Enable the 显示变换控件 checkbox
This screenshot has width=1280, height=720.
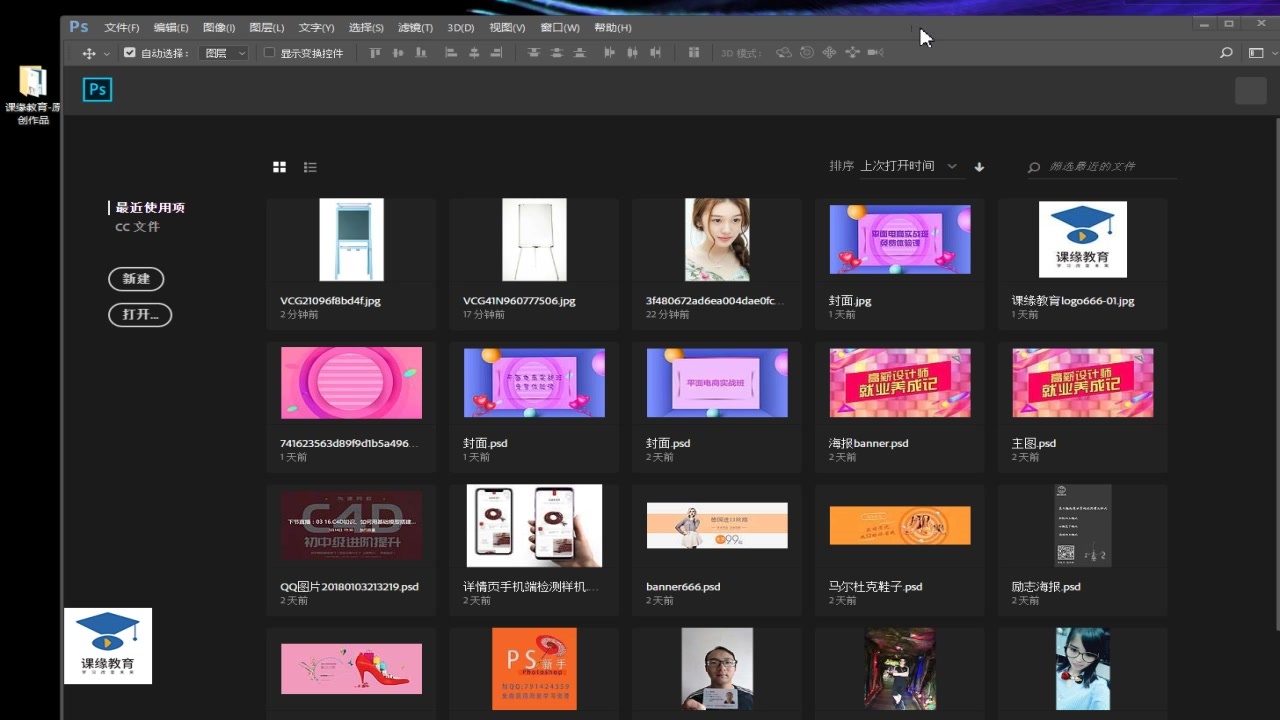click(x=269, y=53)
